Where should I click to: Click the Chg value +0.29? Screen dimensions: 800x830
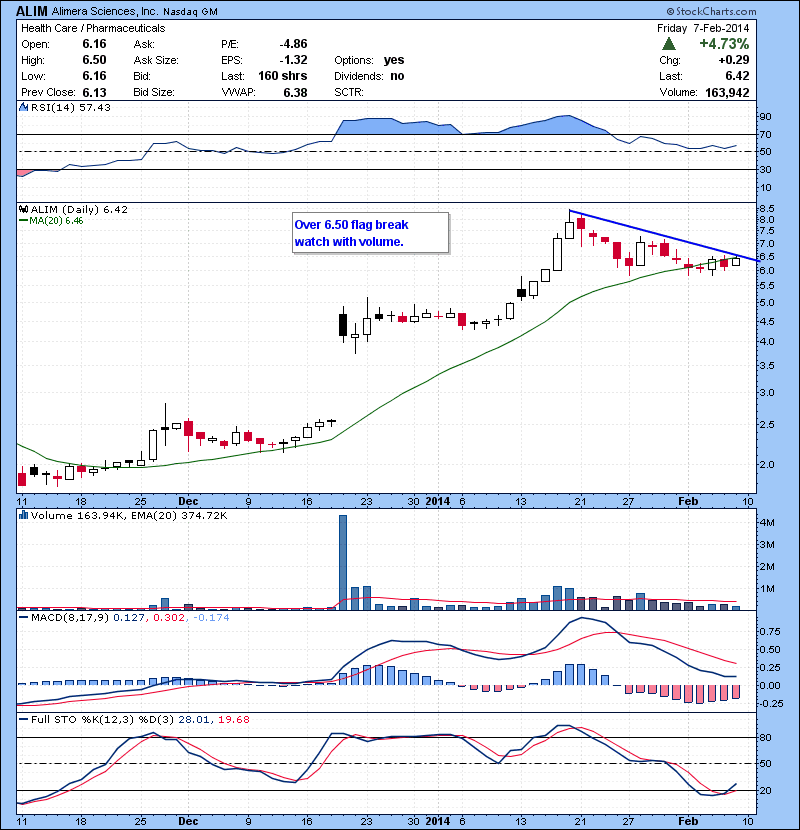coord(734,60)
